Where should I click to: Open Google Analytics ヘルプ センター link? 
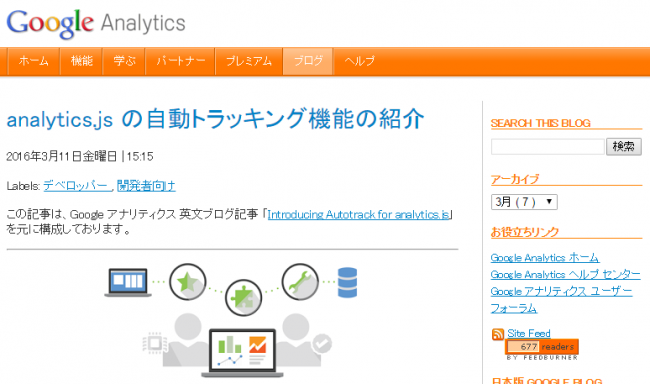tap(565, 275)
